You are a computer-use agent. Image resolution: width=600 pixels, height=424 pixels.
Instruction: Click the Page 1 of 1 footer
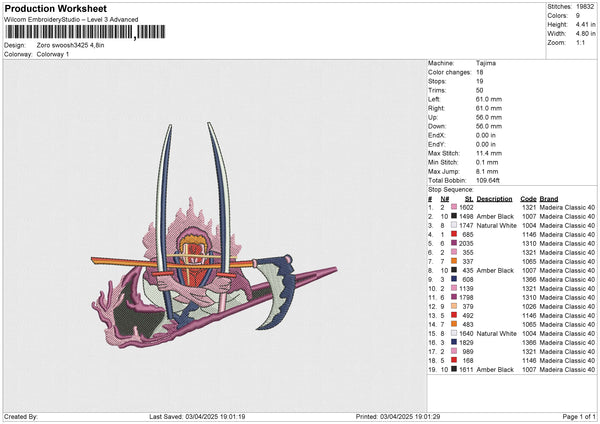(x=579, y=417)
